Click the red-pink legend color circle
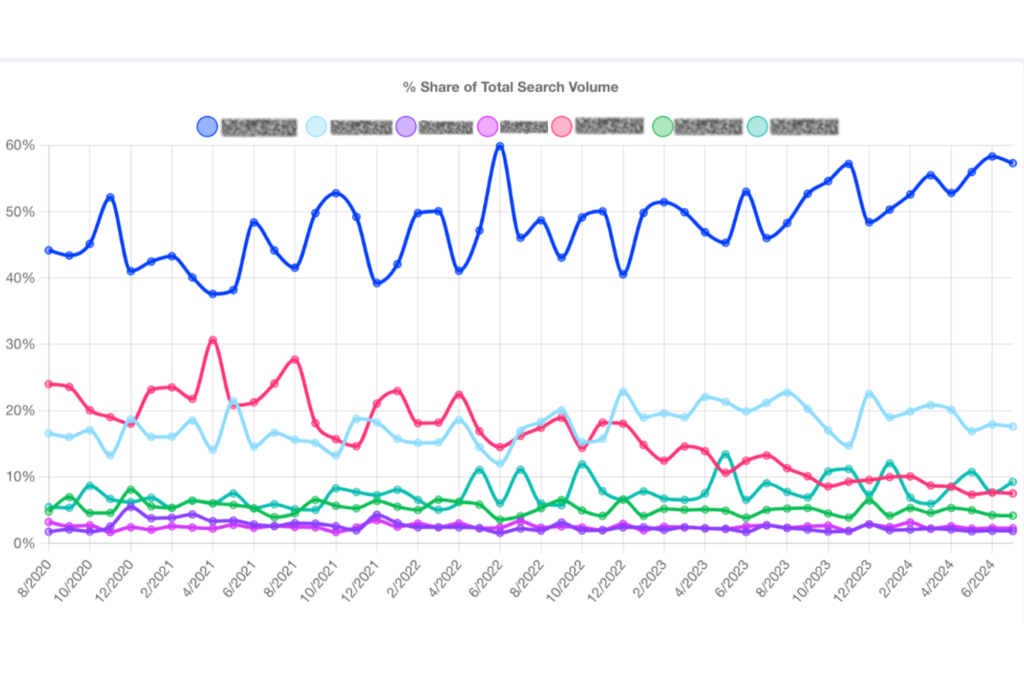The width and height of the screenshot is (1024, 684). coord(562,126)
